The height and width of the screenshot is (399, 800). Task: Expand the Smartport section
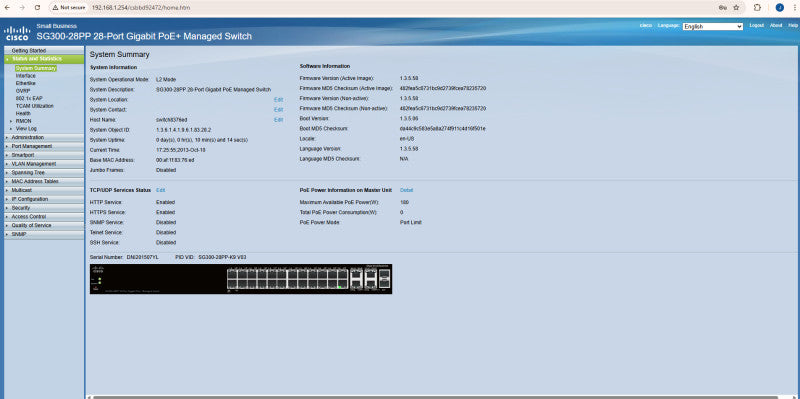coord(44,155)
